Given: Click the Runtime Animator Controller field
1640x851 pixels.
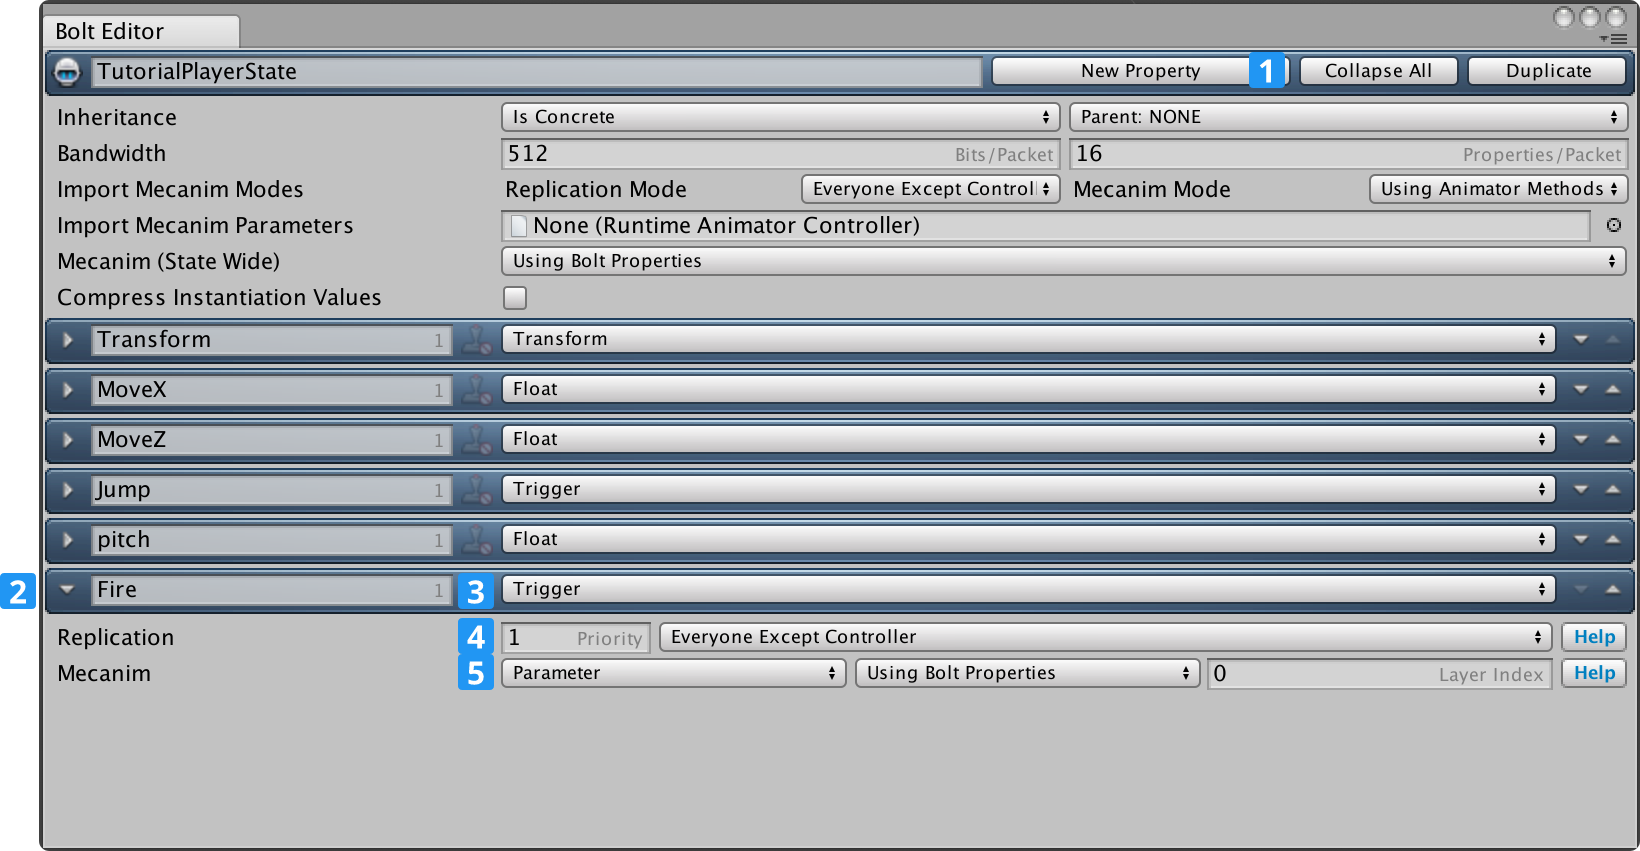Looking at the screenshot, I should pyautogui.click(x=1045, y=226).
